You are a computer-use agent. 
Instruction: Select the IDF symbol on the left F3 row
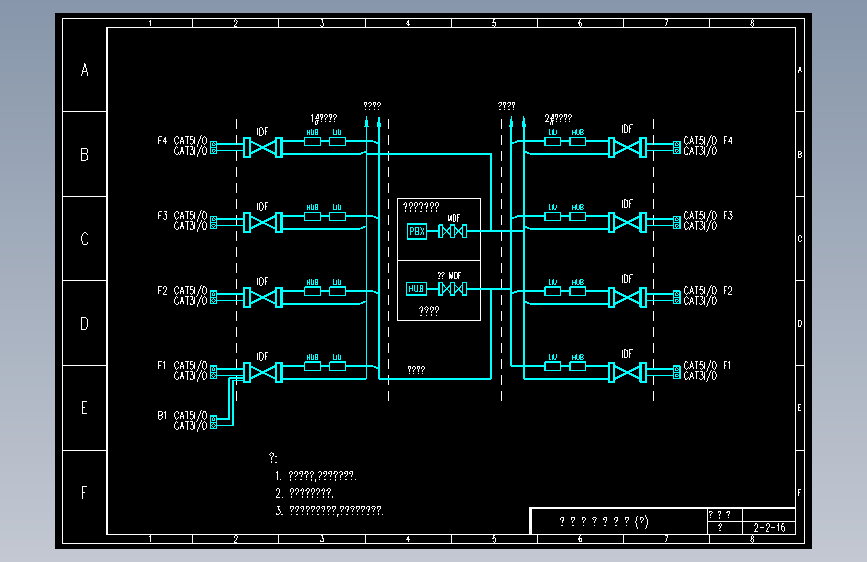(x=263, y=222)
